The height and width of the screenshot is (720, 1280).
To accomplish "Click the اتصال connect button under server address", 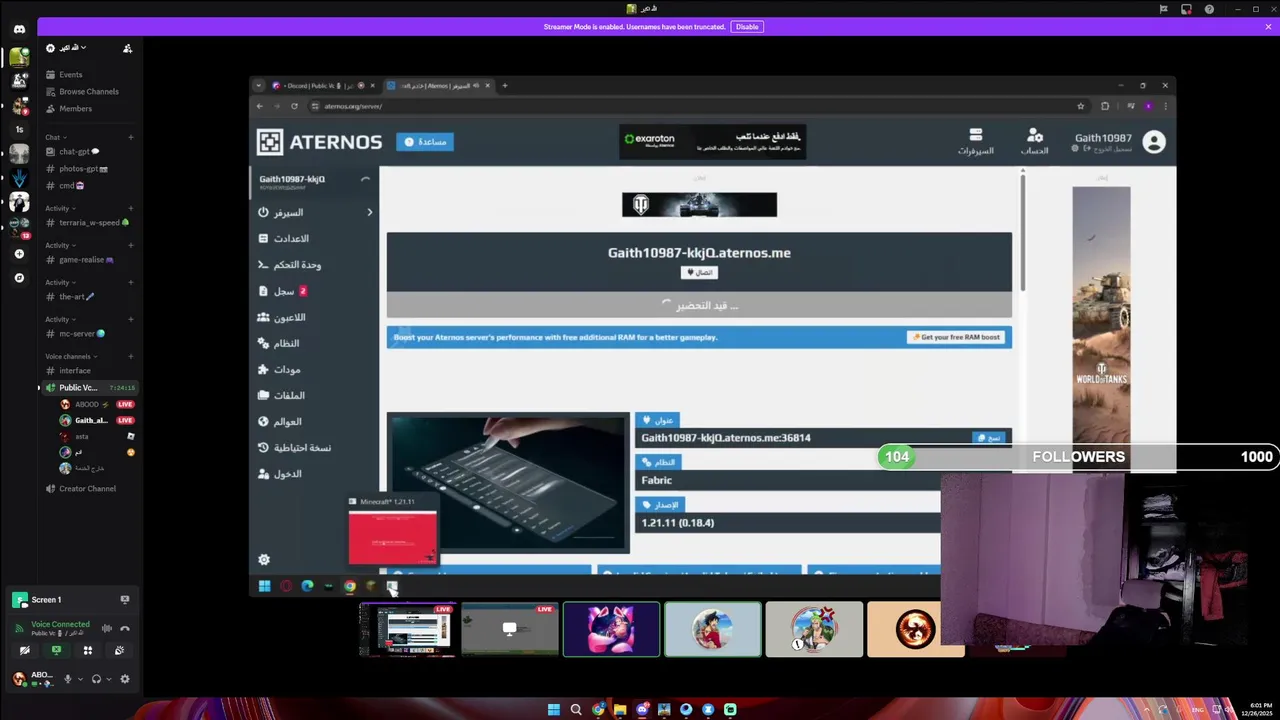I will (699, 272).
